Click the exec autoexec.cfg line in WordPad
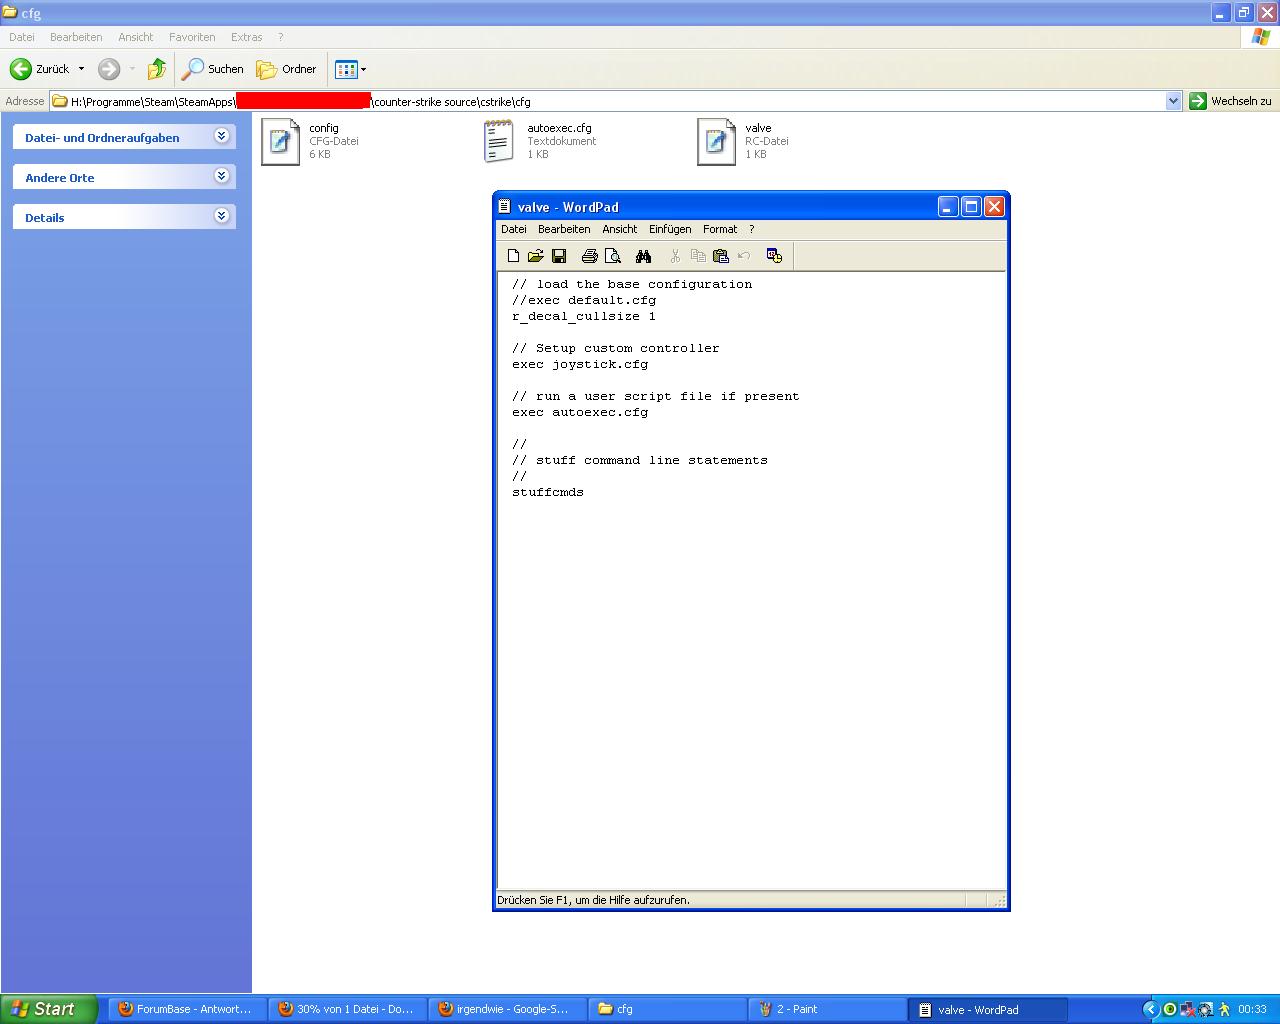Viewport: 1280px width, 1024px height. point(580,412)
